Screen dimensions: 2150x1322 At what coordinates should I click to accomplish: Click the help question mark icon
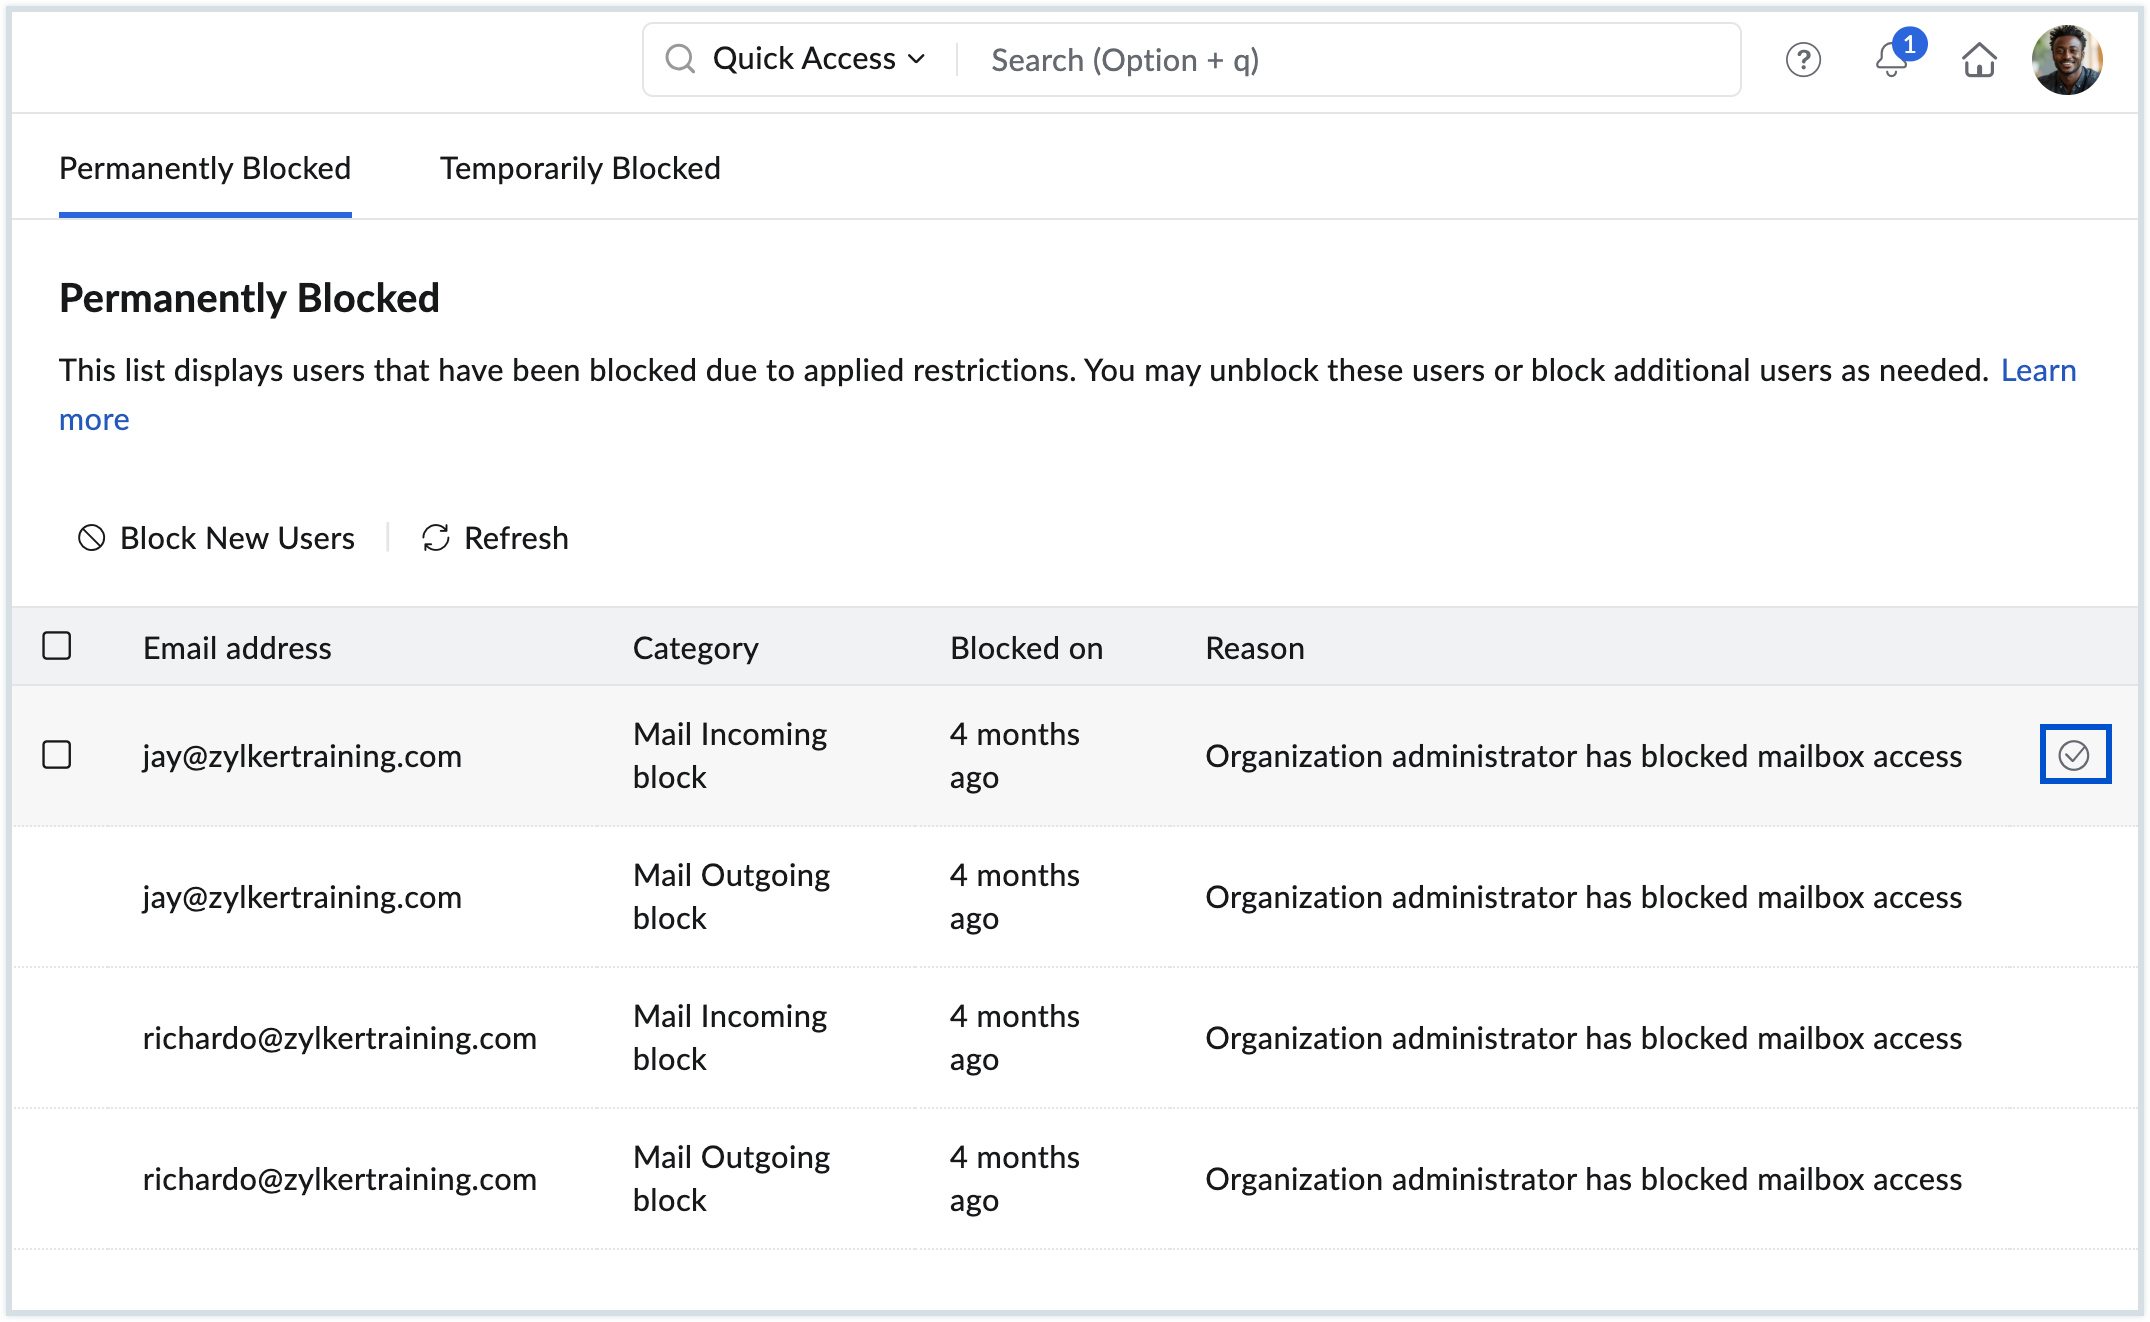(1803, 60)
